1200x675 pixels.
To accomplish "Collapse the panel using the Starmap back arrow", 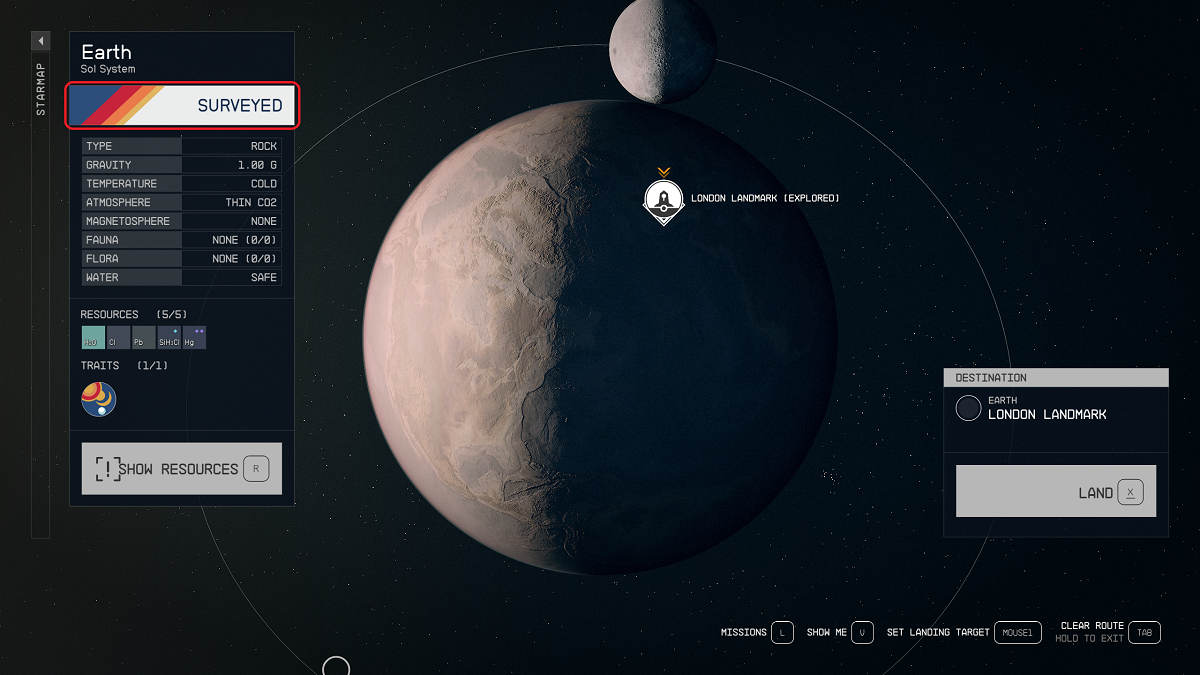I will pyautogui.click(x=40, y=40).
